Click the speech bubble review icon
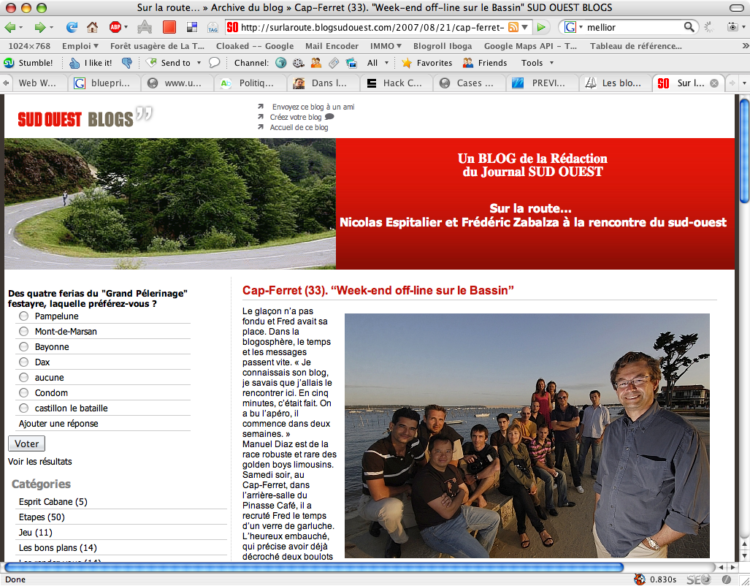This screenshot has height=586, width=750. point(214,63)
